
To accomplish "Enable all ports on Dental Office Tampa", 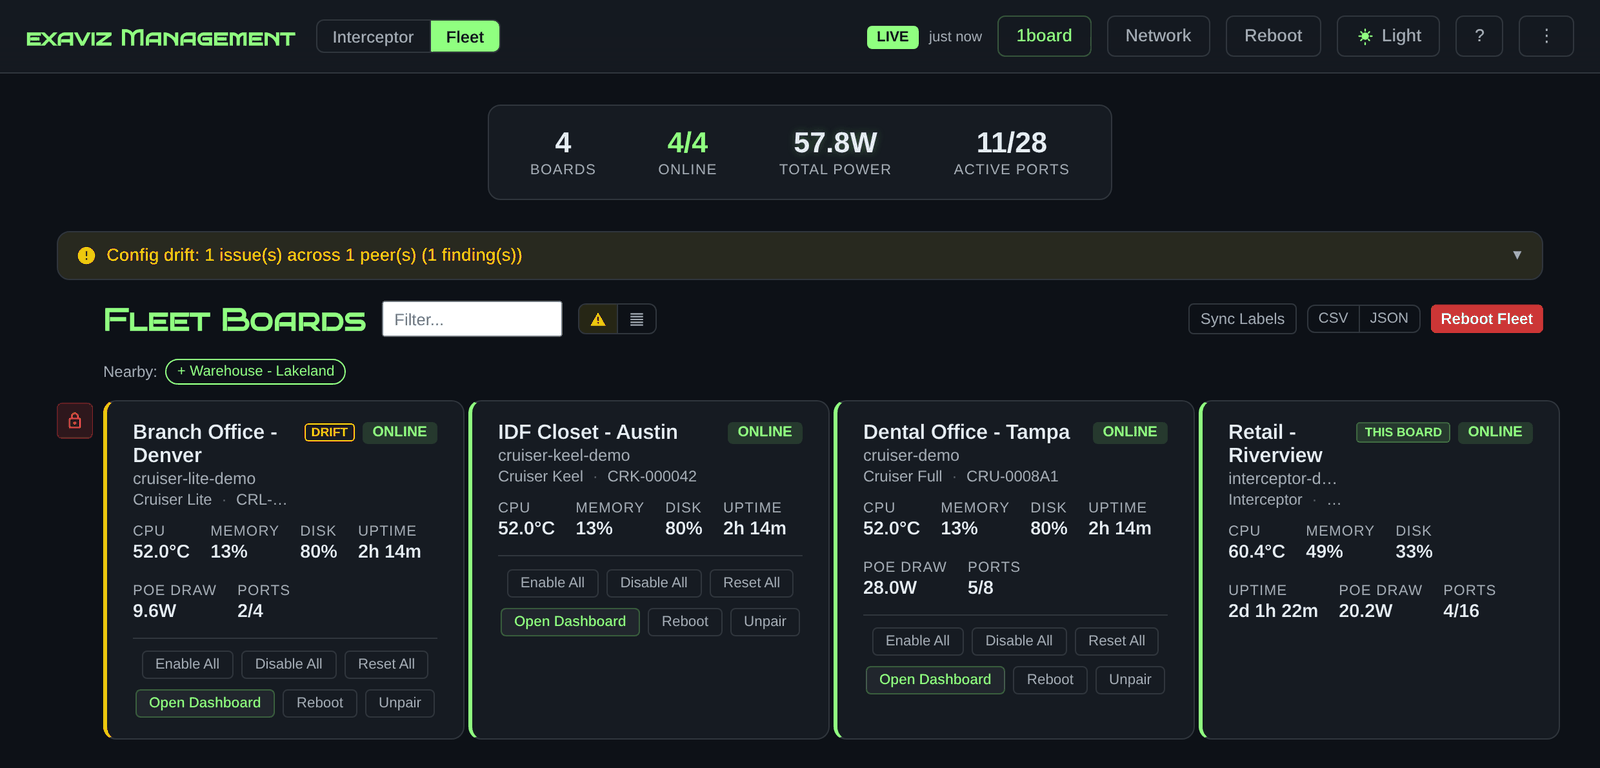I will (x=917, y=641).
